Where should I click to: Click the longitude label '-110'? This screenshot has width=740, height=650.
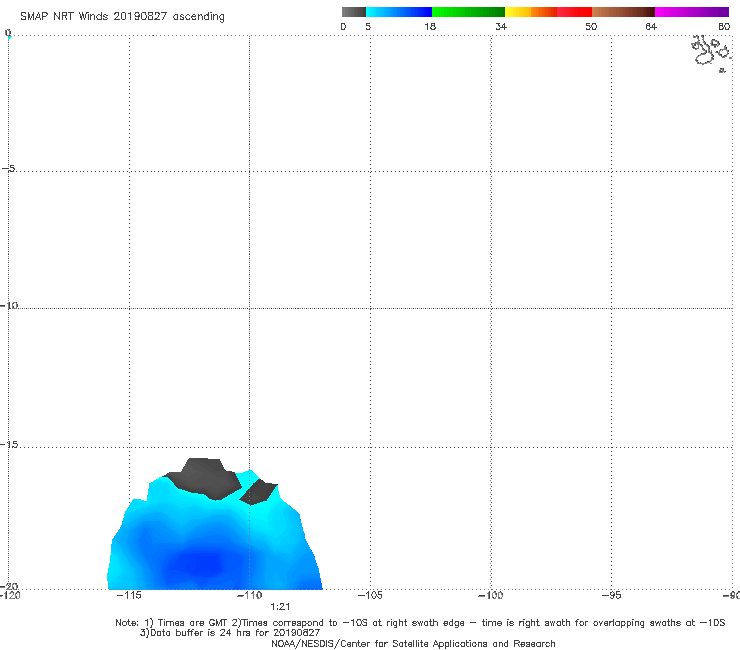click(x=249, y=595)
